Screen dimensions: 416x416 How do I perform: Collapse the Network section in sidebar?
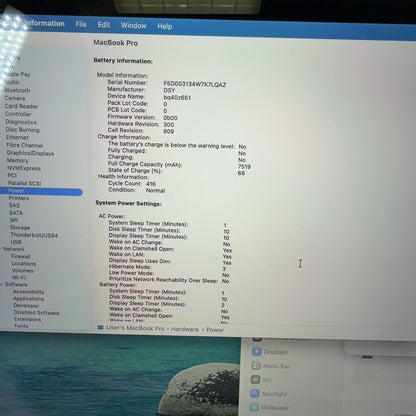click(1, 249)
